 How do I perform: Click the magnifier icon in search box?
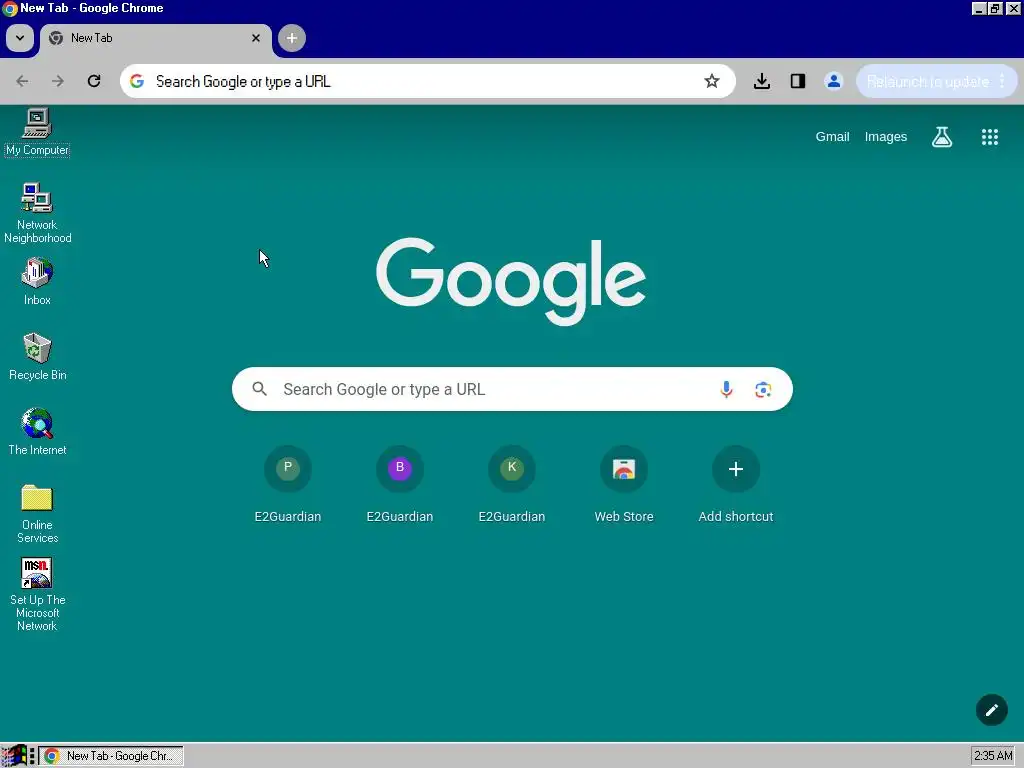point(259,389)
